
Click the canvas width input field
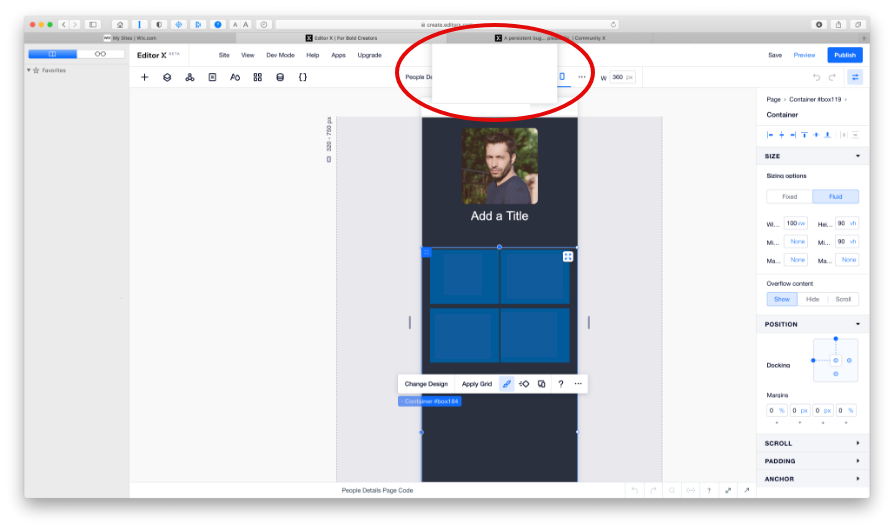[622, 77]
